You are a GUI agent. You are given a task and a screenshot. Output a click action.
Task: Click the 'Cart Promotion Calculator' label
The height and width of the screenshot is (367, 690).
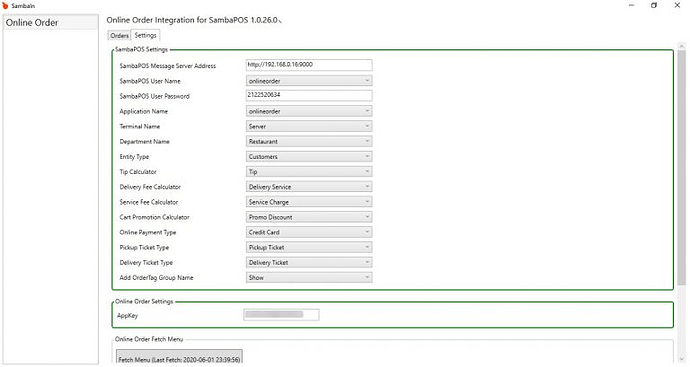tap(154, 217)
